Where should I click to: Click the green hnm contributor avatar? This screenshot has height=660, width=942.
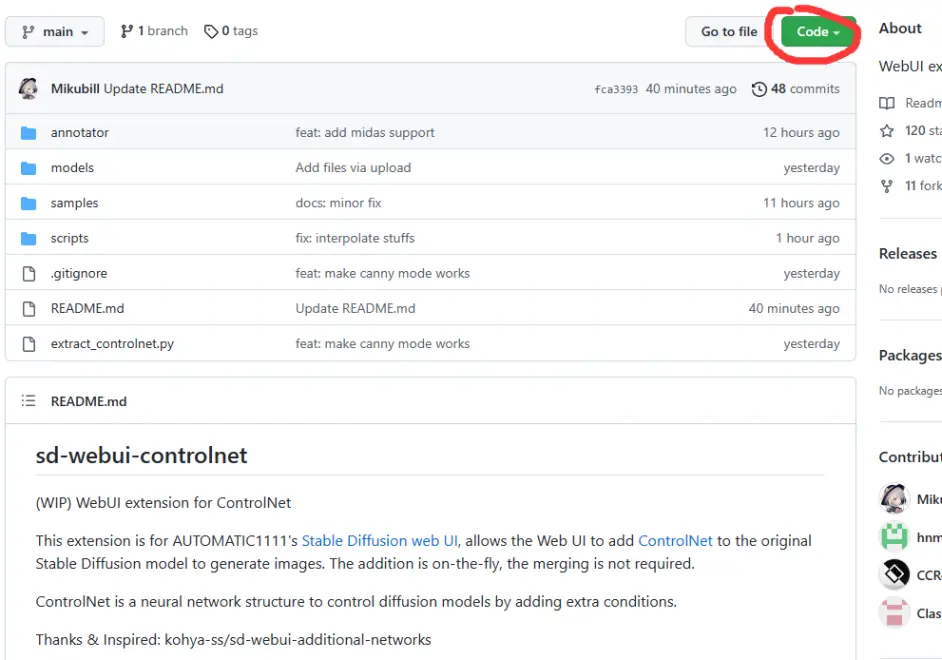click(894, 536)
